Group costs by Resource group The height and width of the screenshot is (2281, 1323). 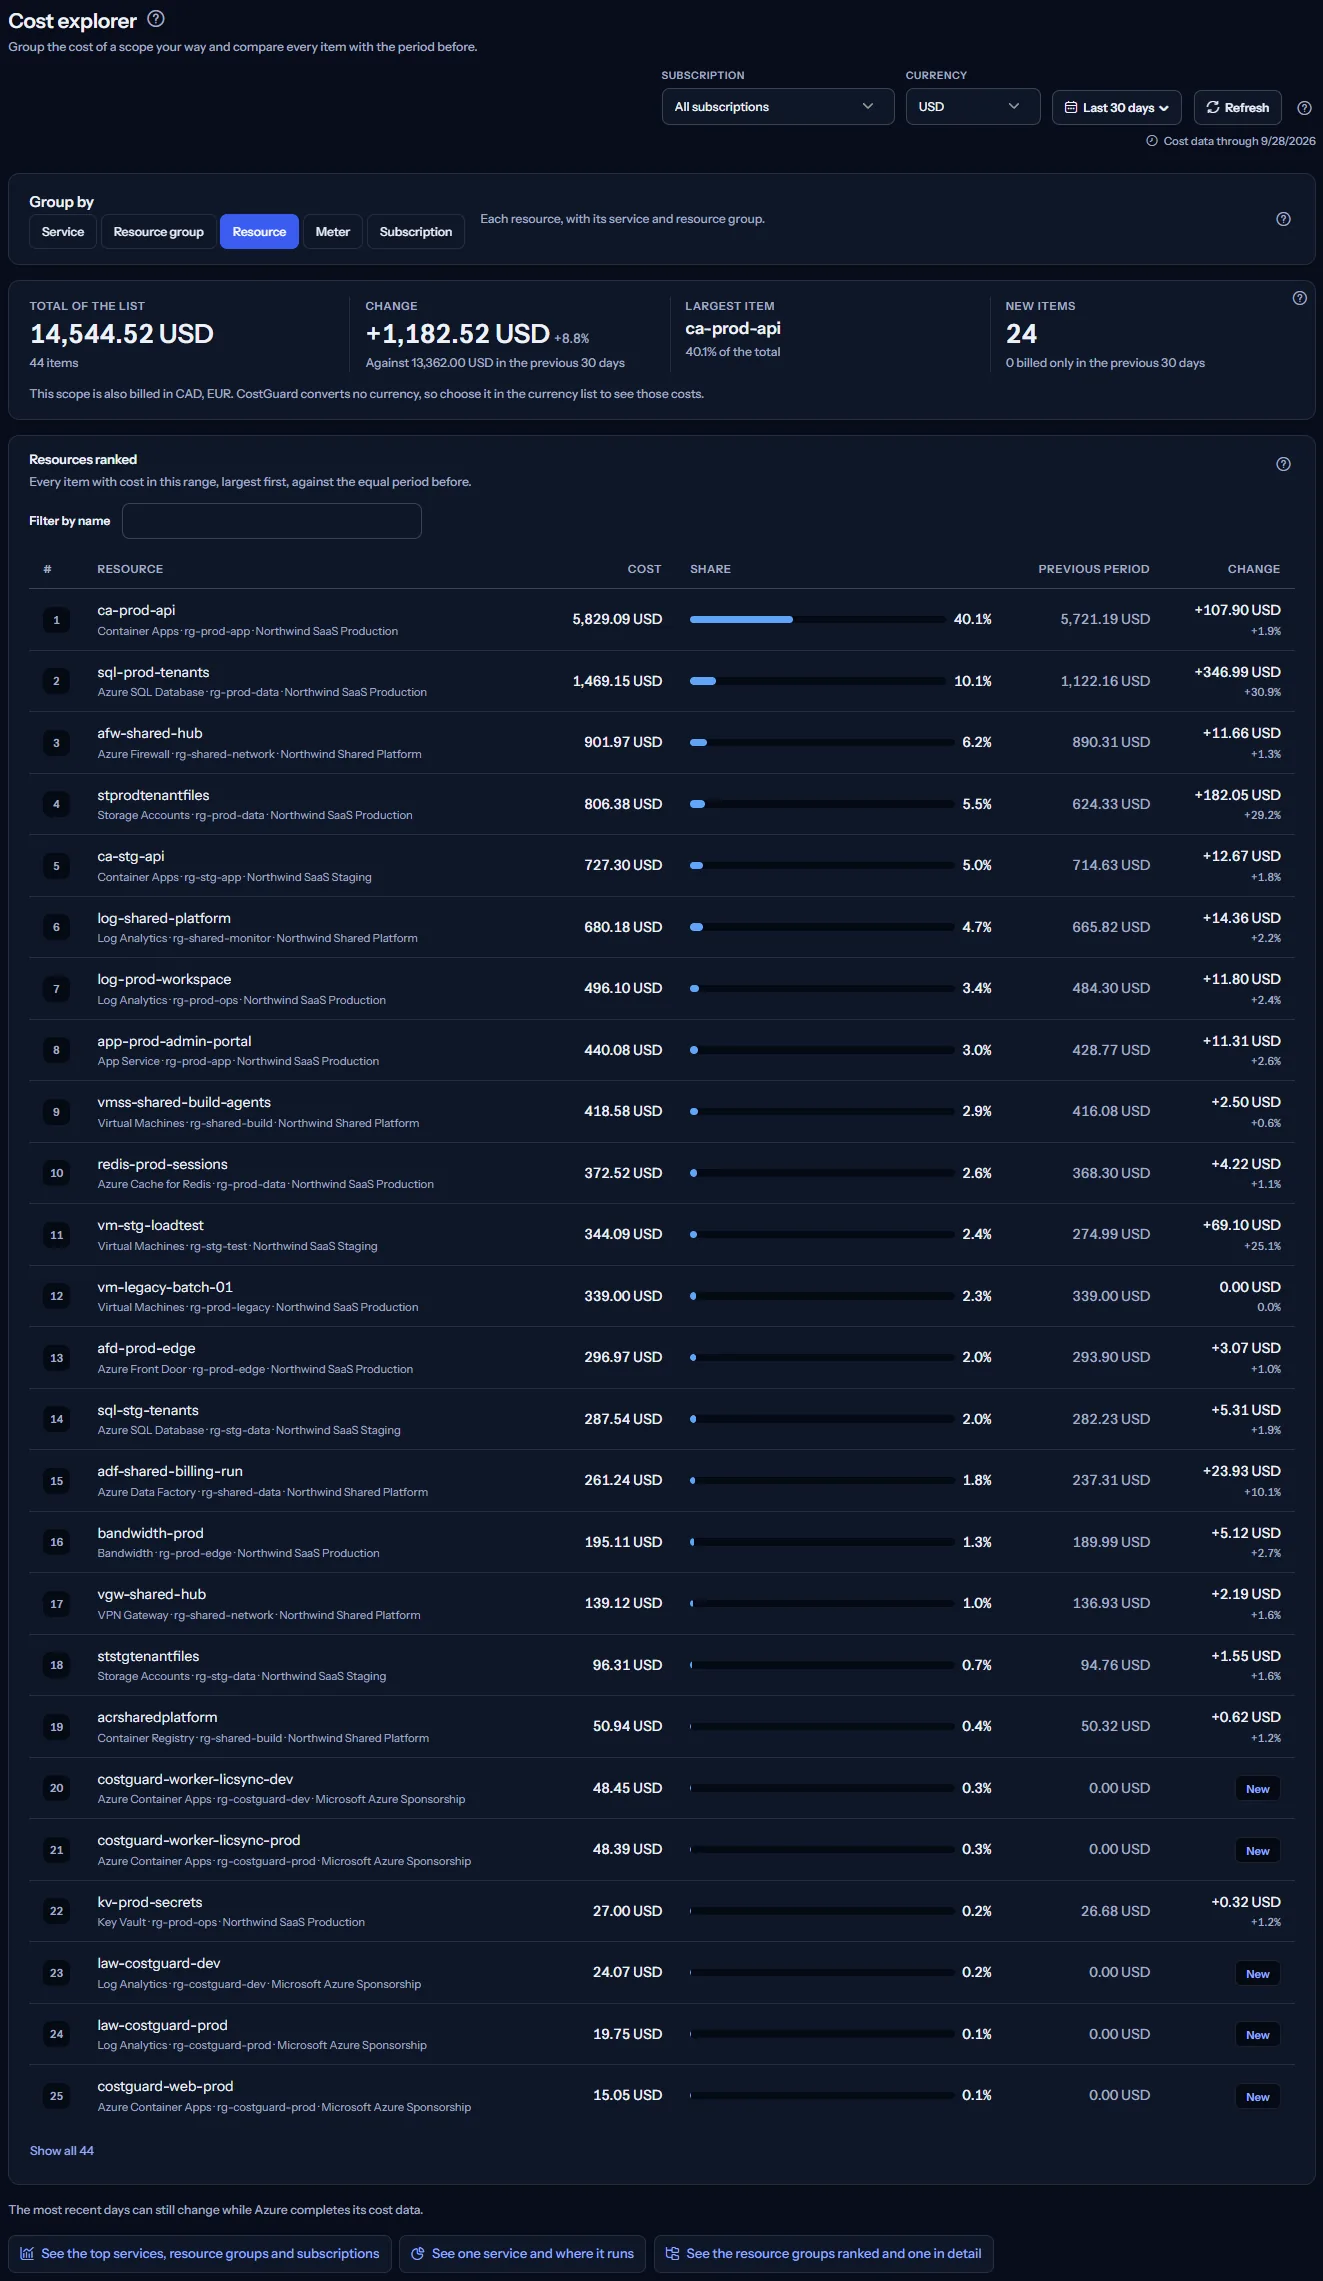tap(158, 232)
